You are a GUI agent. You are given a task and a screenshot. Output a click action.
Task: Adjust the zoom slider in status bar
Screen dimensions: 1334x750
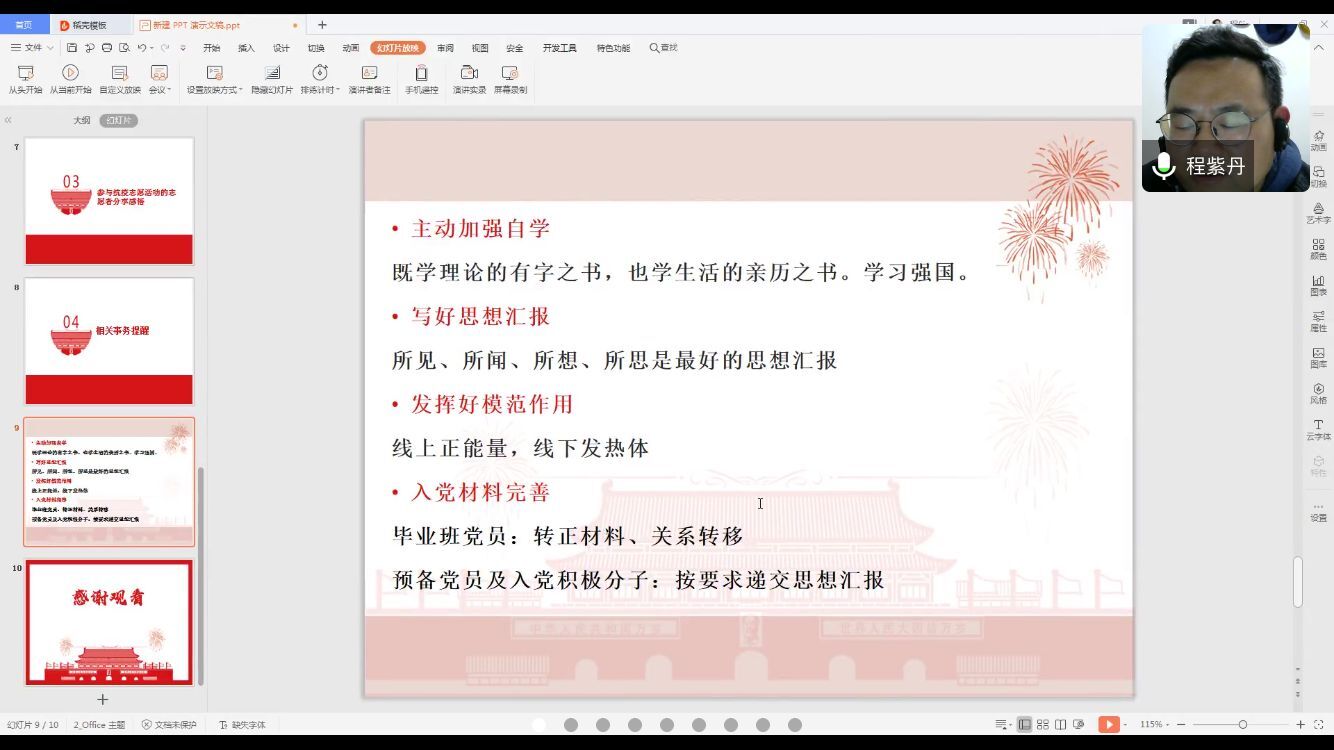tap(1242, 724)
